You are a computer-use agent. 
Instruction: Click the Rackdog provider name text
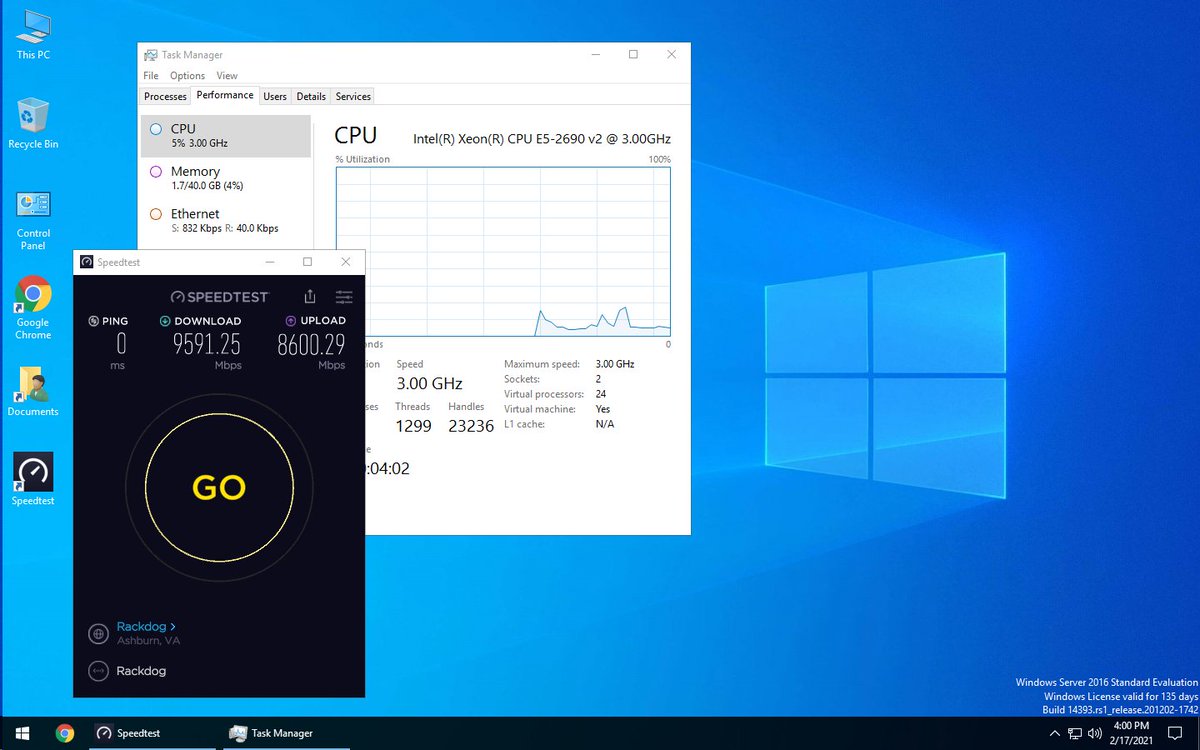click(x=141, y=671)
